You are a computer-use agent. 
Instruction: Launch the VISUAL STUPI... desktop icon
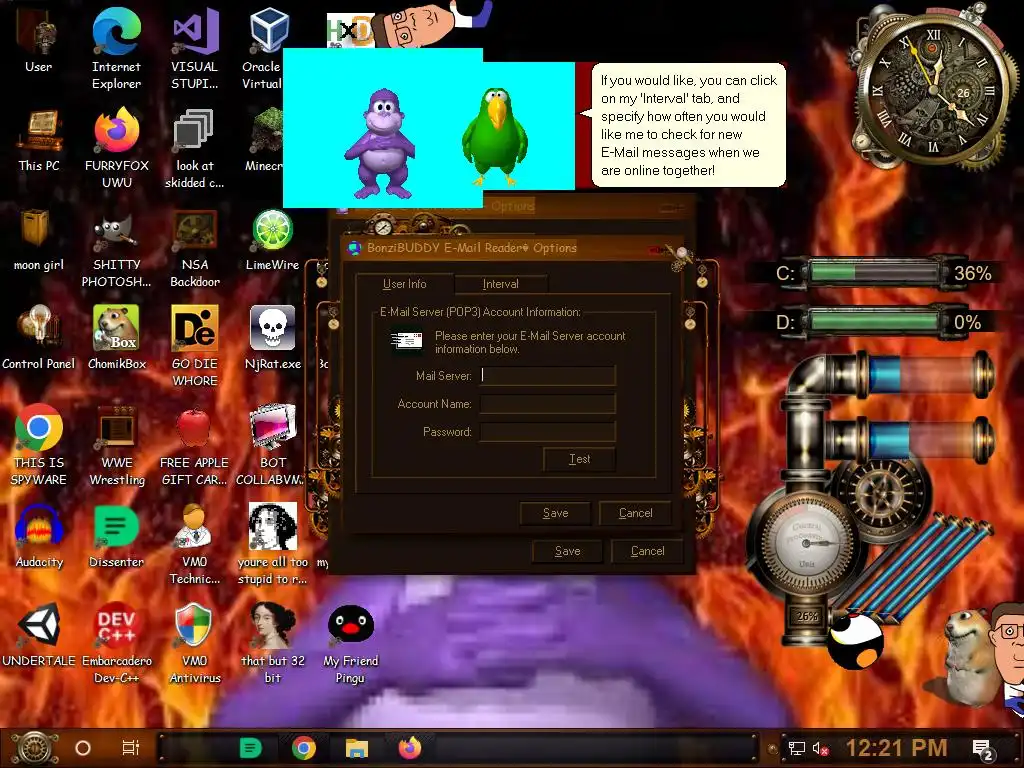pyautogui.click(x=195, y=48)
